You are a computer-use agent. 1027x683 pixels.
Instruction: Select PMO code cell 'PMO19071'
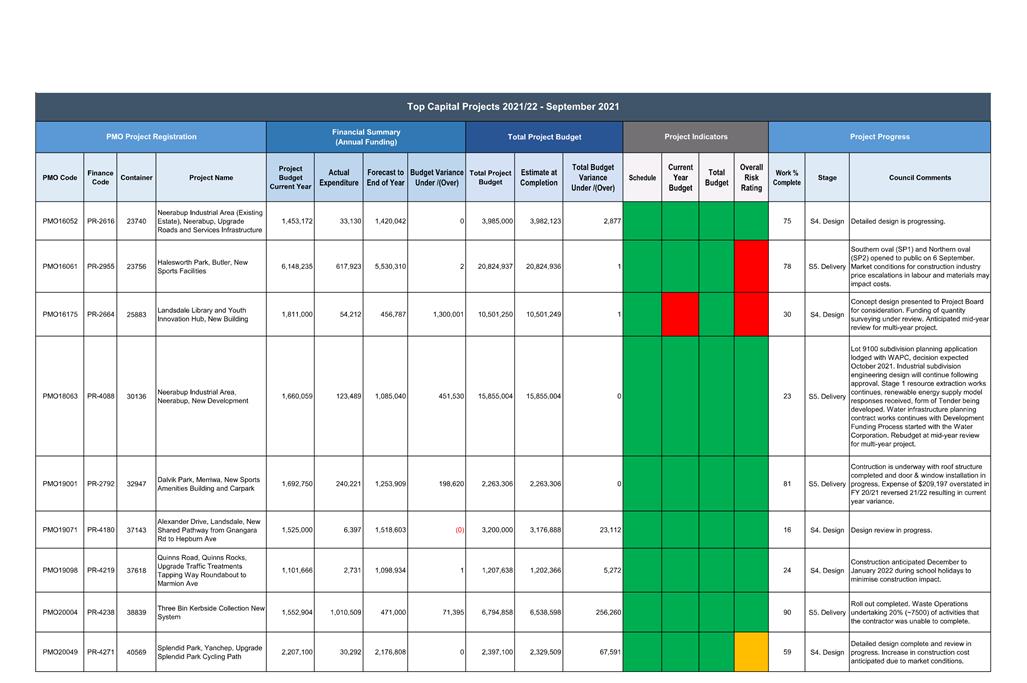[60, 530]
